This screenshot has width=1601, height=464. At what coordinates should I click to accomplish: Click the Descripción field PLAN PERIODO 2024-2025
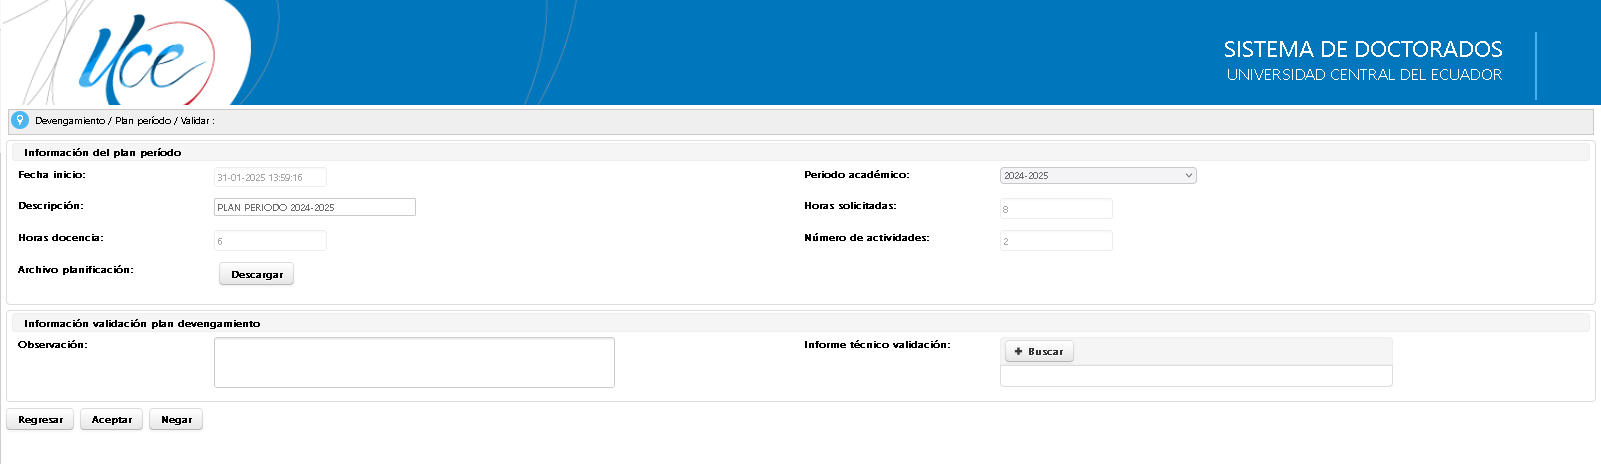315,207
